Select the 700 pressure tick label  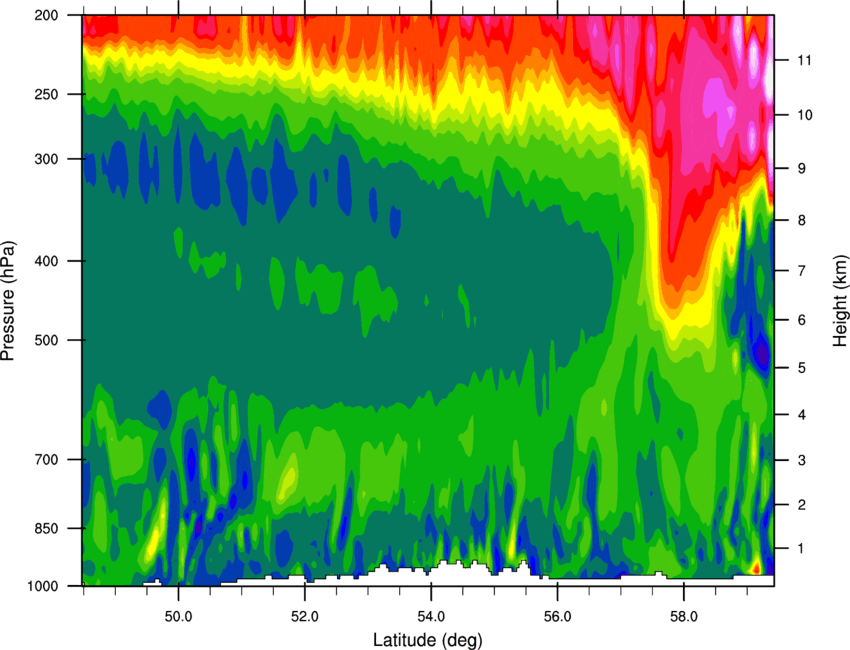pyautogui.click(x=47, y=459)
